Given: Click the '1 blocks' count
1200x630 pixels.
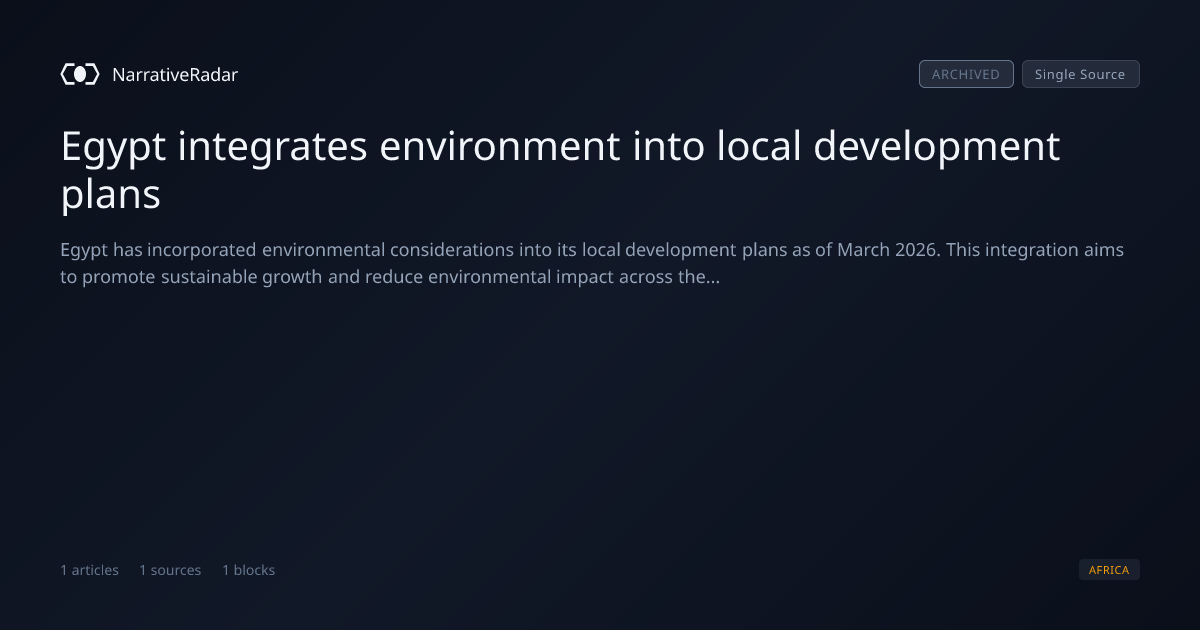Looking at the screenshot, I should click(x=248, y=570).
